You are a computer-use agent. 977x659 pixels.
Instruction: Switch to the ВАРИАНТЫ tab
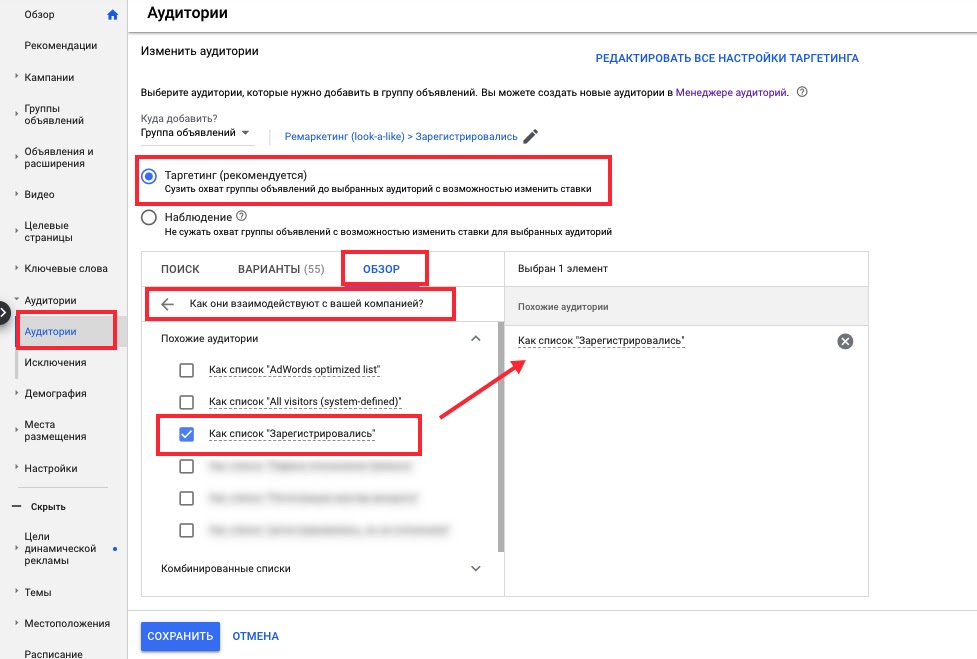[x=280, y=269]
